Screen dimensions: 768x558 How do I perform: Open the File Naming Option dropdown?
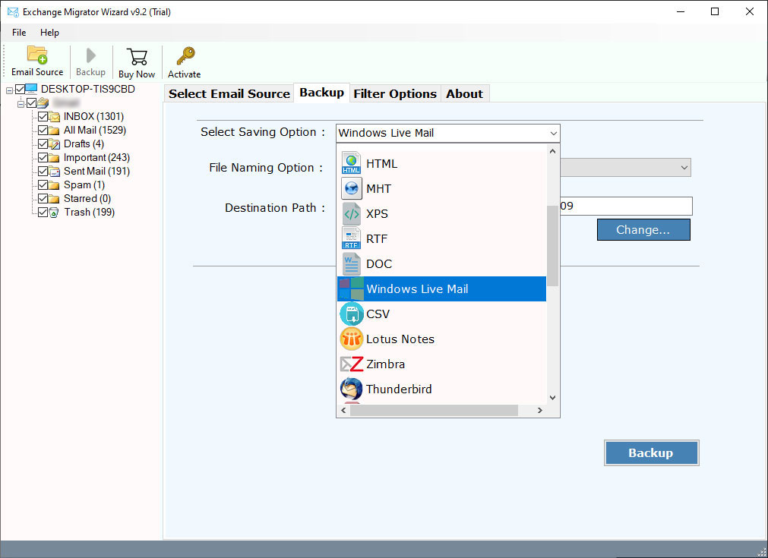click(684, 168)
